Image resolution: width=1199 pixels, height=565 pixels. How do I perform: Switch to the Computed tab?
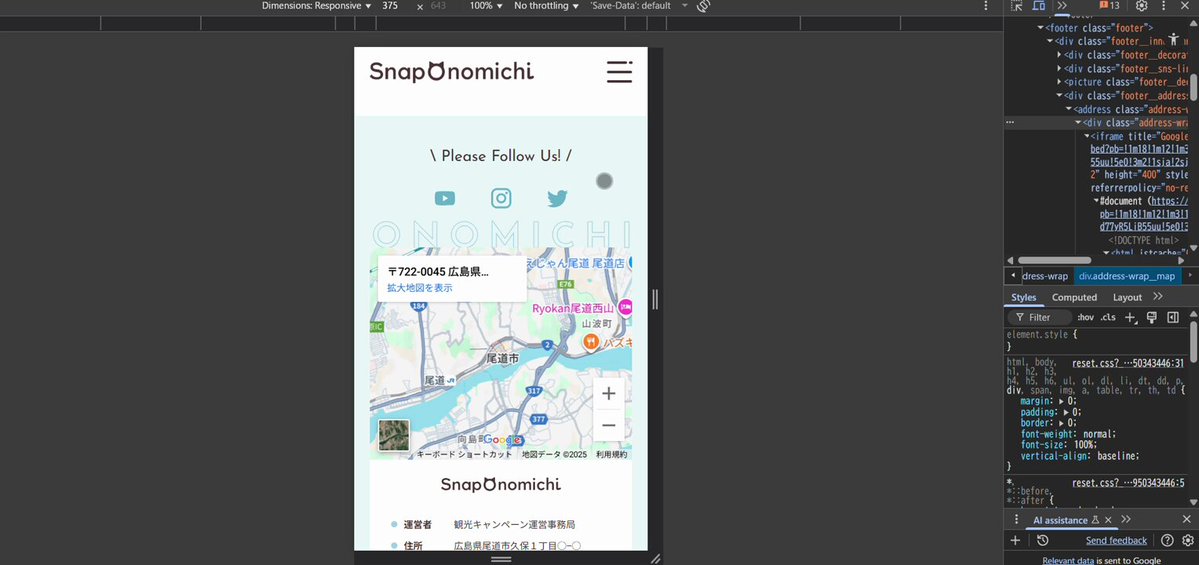coord(1074,297)
